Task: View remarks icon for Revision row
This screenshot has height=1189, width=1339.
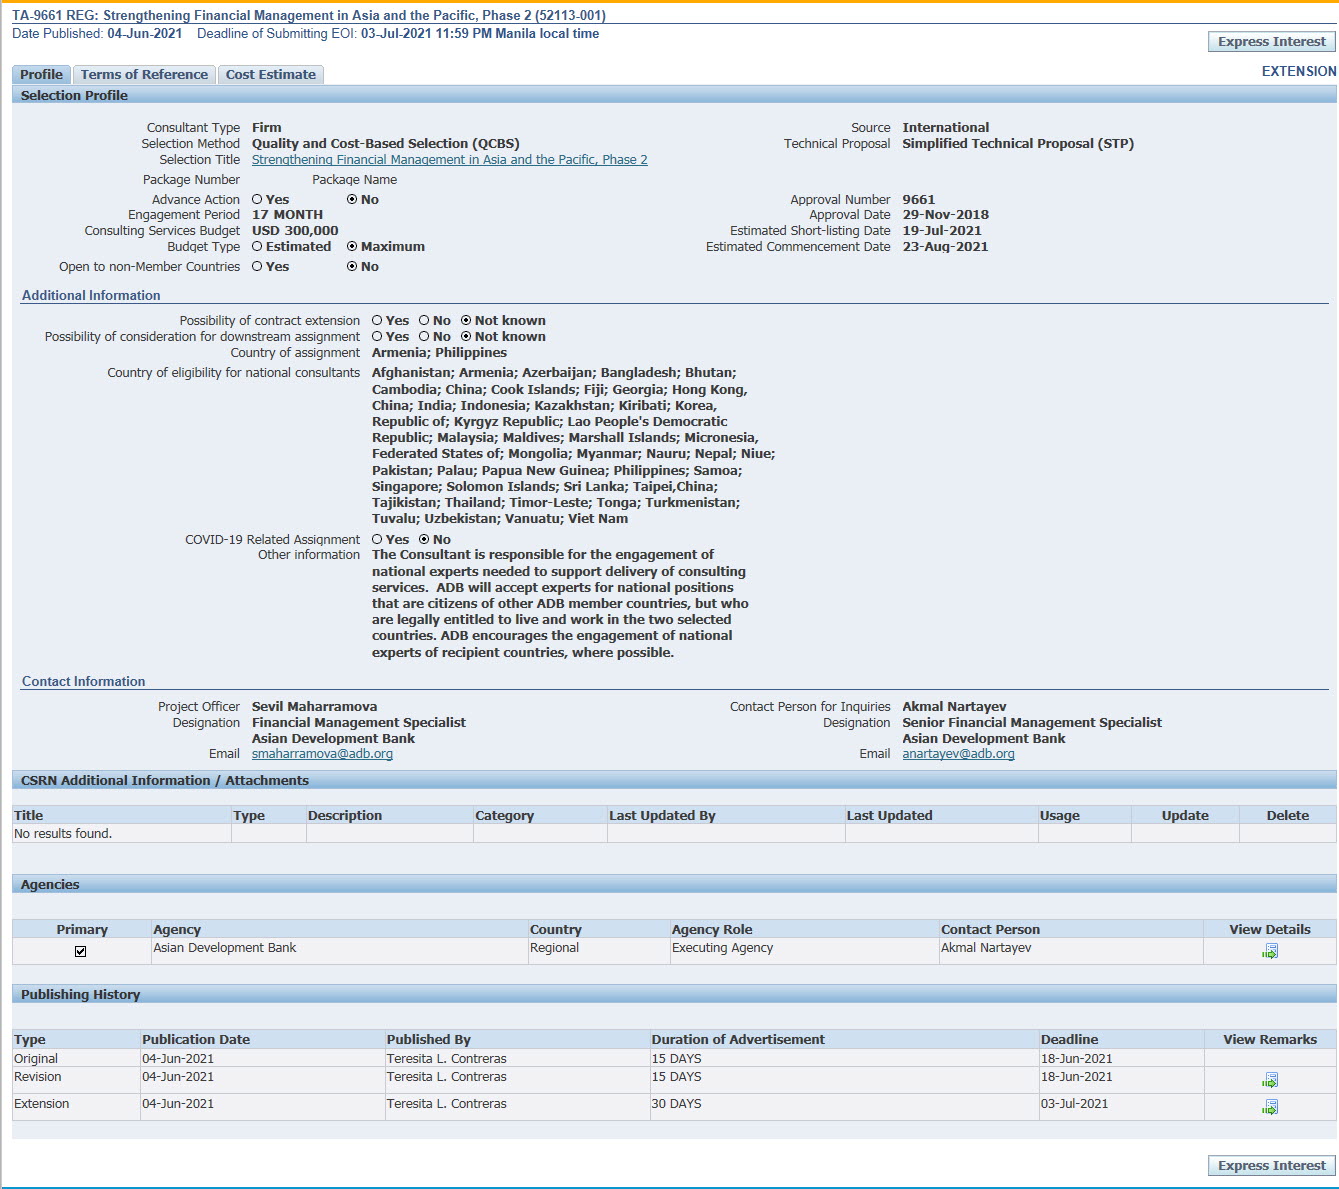Action: tap(1269, 1080)
